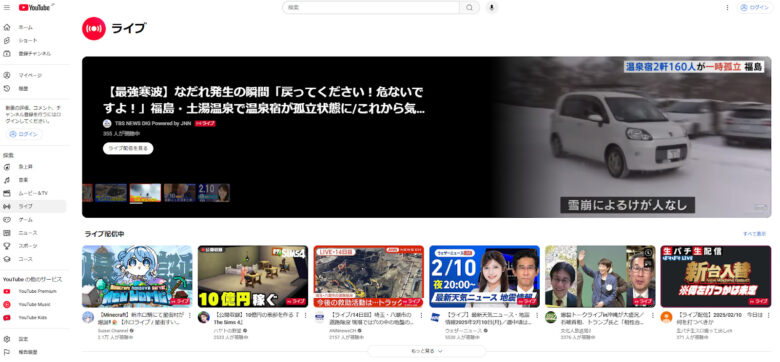Open three-dot menu for Minecraft stream
Image resolution: width=780 pixels, height=362 pixels.
tap(189, 315)
